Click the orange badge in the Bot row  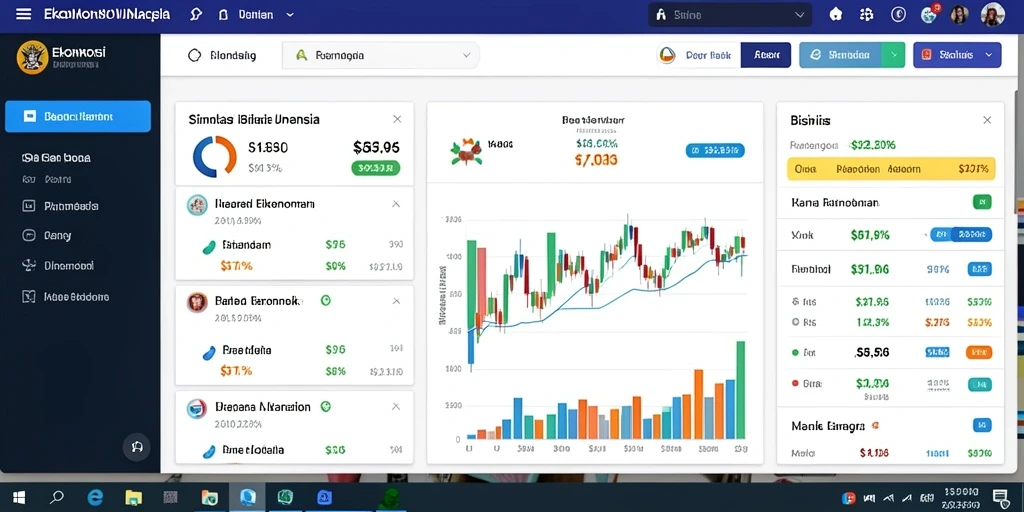(x=978, y=353)
